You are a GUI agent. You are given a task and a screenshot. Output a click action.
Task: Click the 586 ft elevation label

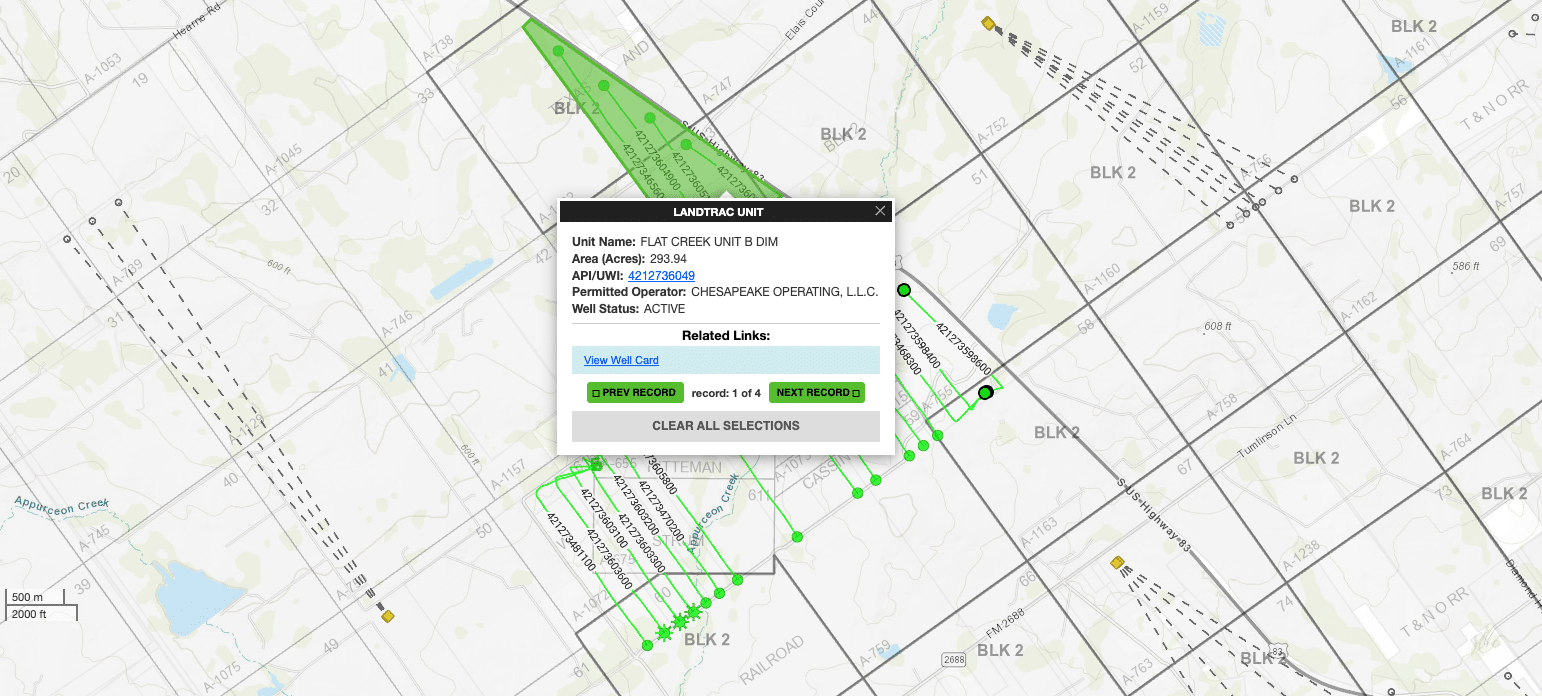click(x=1465, y=266)
